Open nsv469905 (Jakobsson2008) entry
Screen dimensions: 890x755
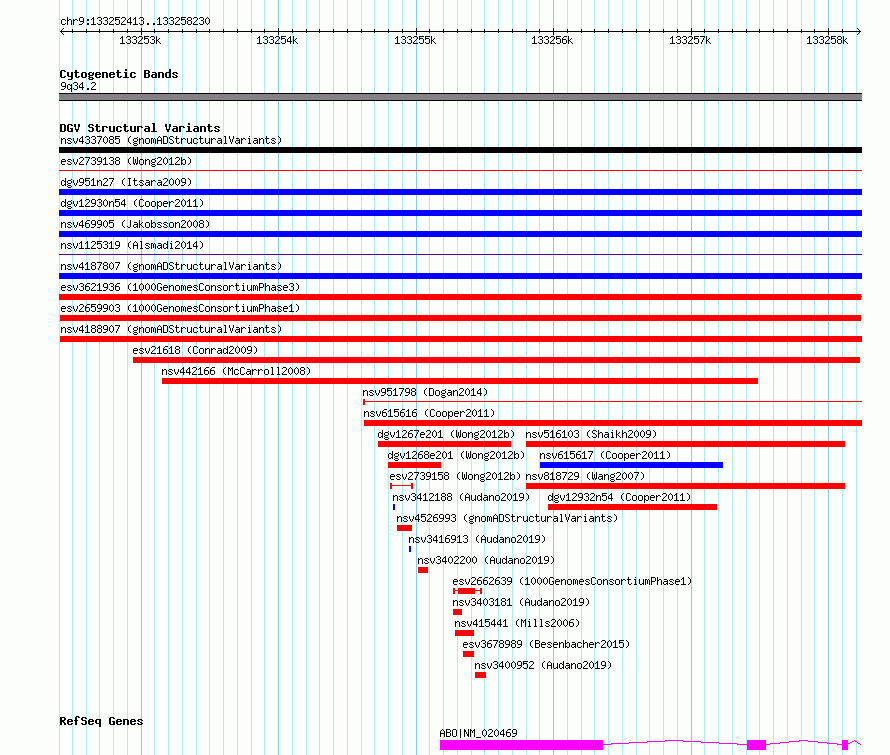(135, 224)
